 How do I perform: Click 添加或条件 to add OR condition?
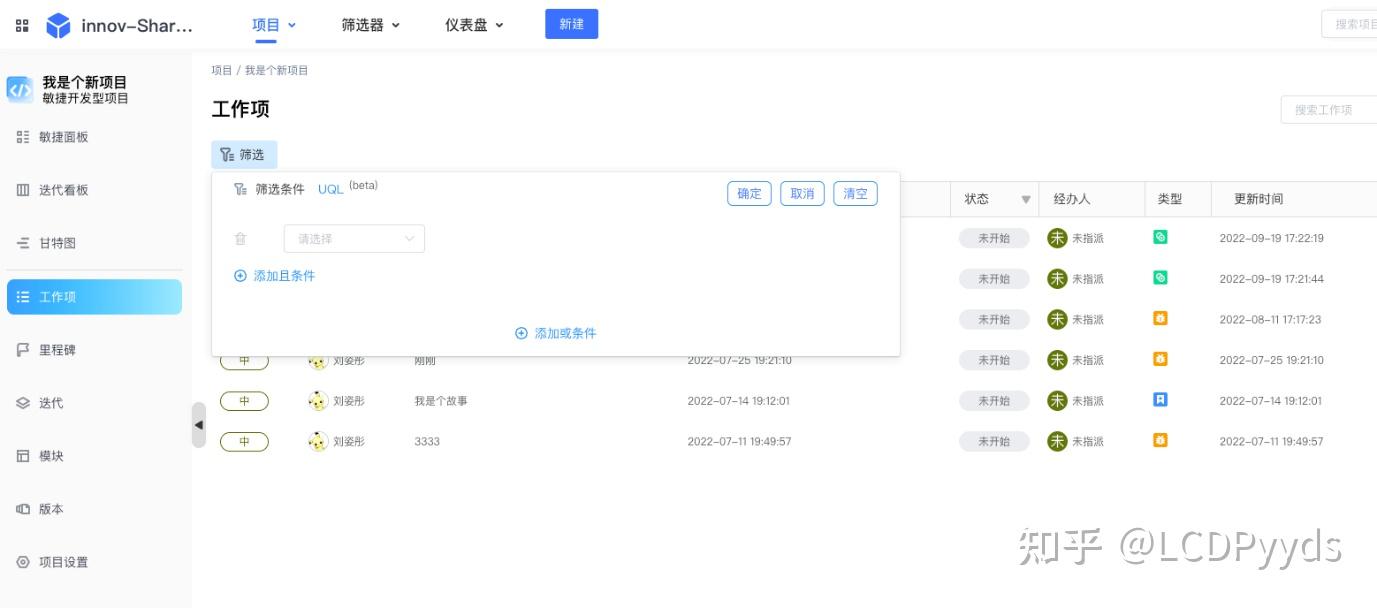tap(555, 334)
